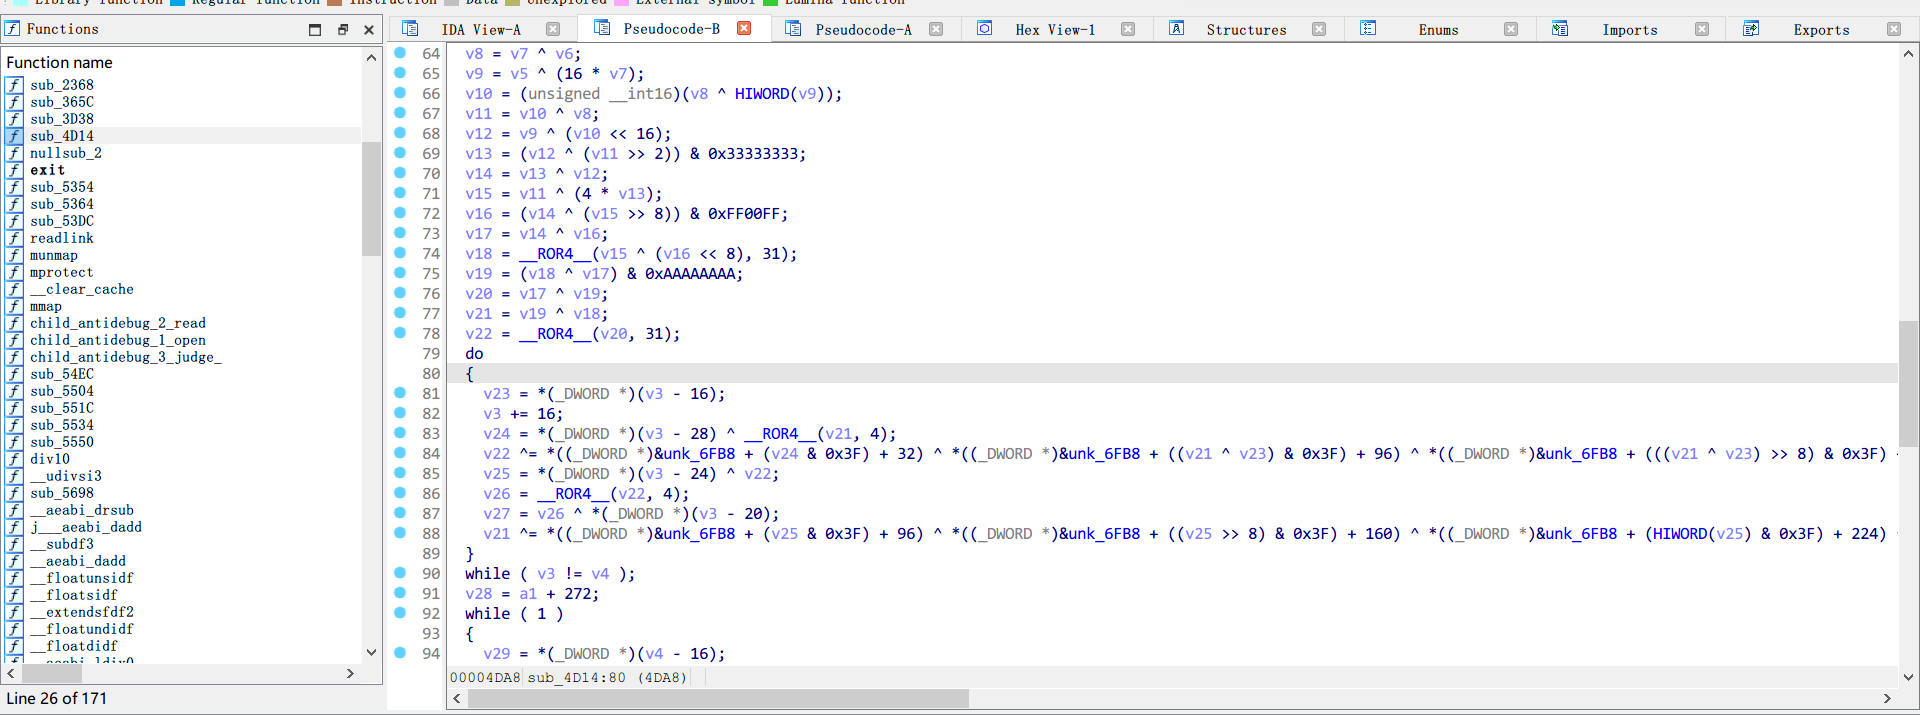Viewport: 1920px width, 715px height.
Task: Click the __ROR4__ call on line 78
Action: click(555, 333)
